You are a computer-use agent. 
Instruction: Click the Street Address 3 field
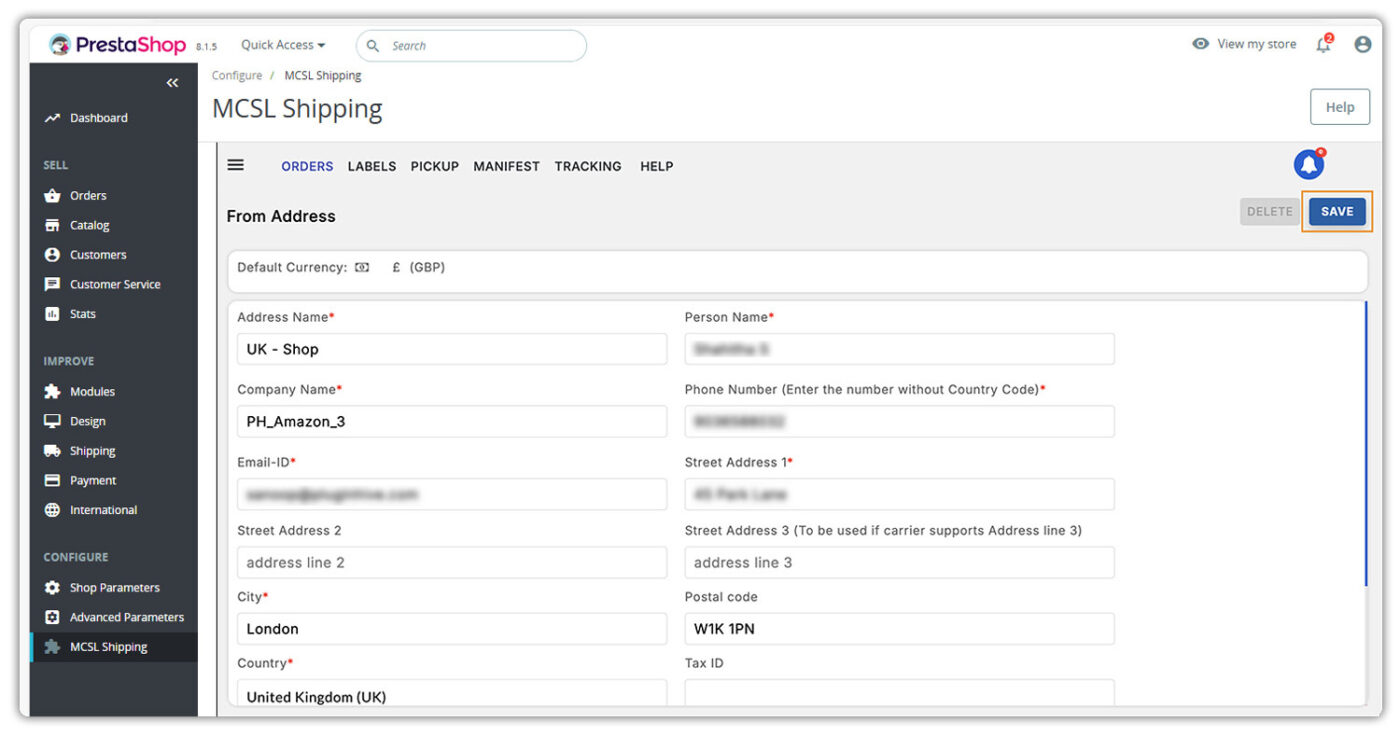click(x=899, y=562)
